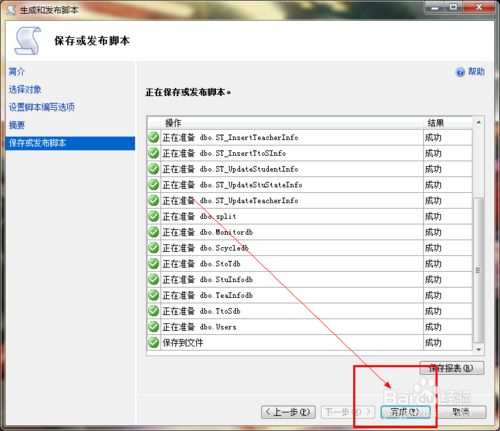
Task: Click the window title bar icon
Action: (11, 9)
